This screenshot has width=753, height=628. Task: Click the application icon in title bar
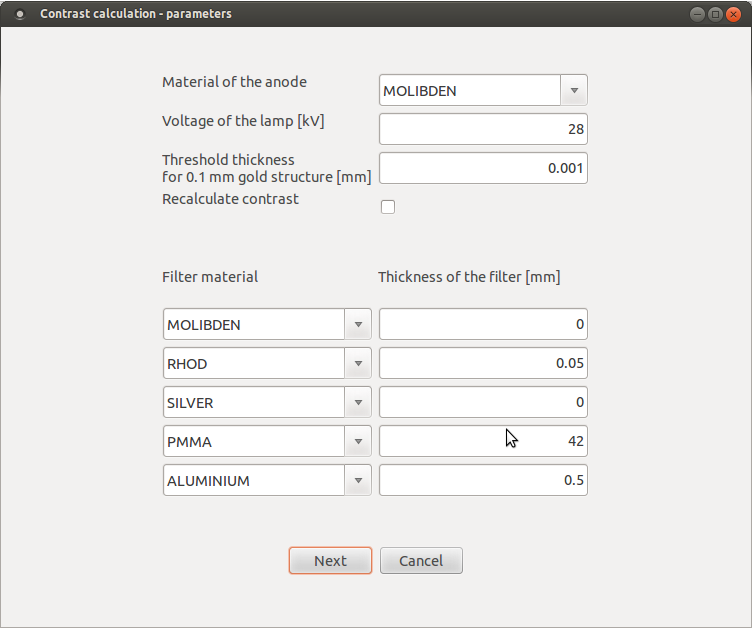(19, 14)
